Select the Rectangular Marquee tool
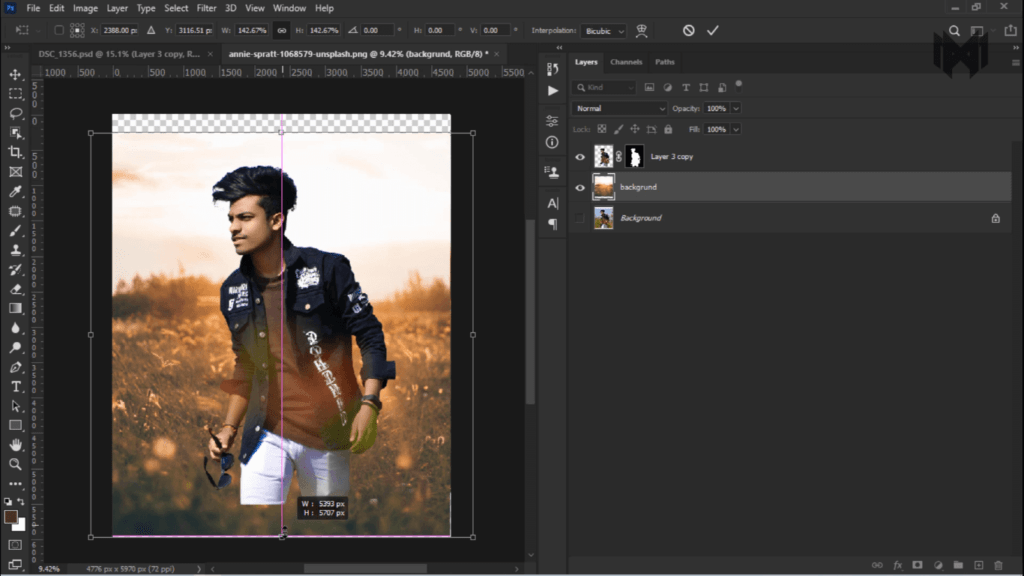Image resolution: width=1024 pixels, height=576 pixels. 16,94
